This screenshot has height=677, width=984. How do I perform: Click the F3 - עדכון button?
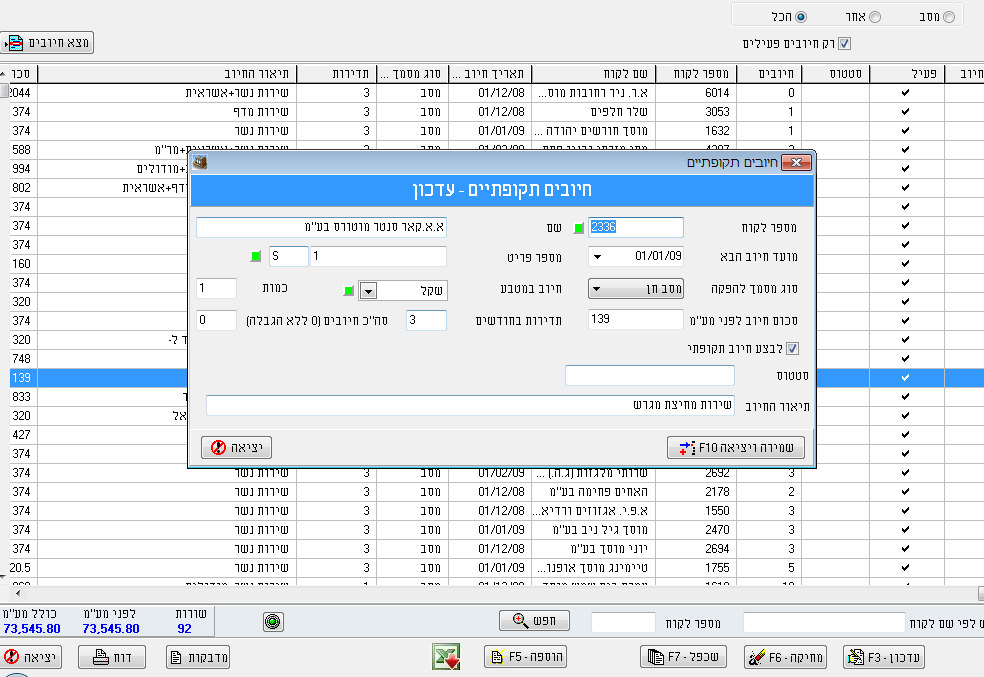(885, 657)
